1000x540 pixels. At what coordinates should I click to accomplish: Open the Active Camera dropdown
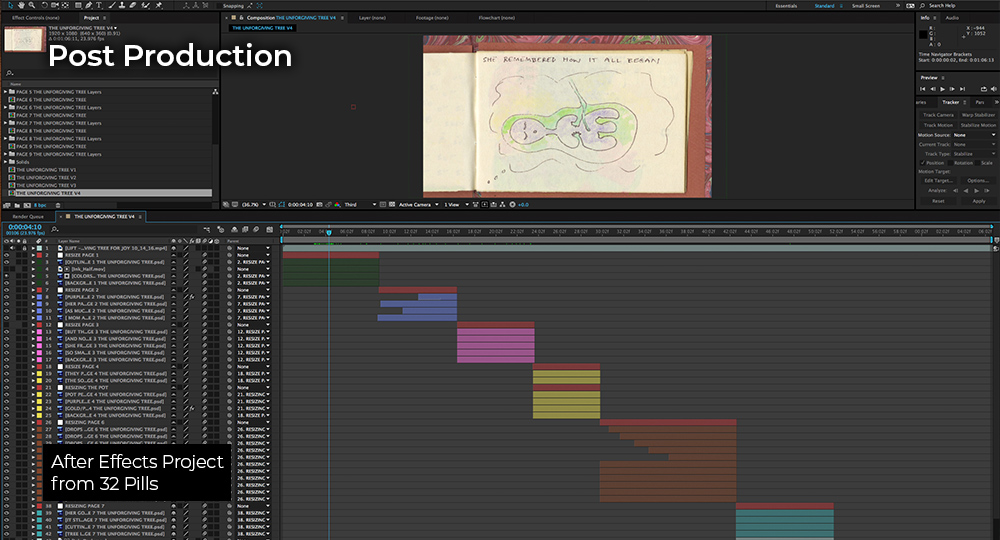click(x=419, y=205)
